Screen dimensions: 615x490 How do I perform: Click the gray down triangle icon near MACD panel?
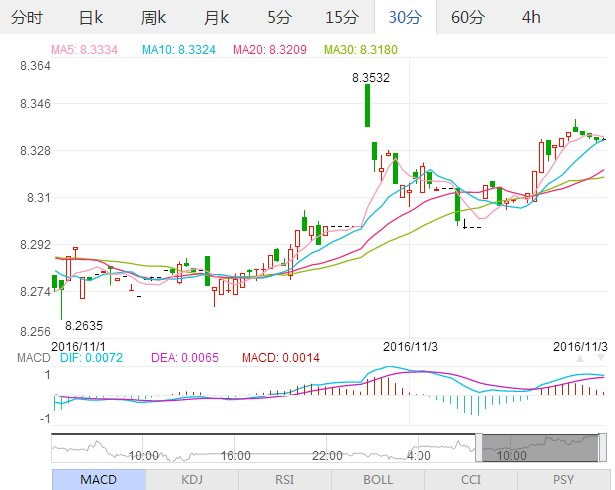click(x=601, y=358)
